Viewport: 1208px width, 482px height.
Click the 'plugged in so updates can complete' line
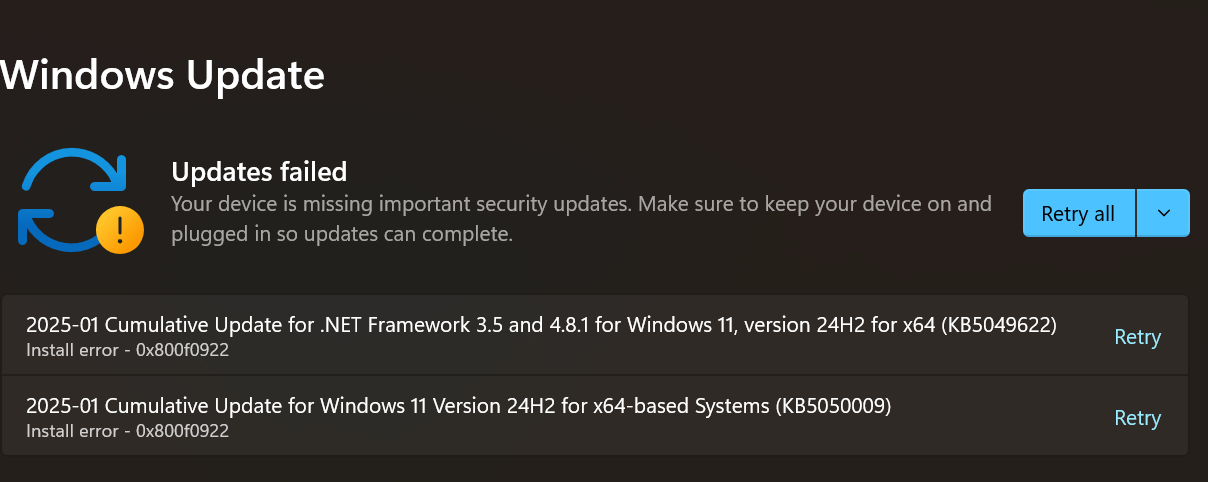click(342, 235)
